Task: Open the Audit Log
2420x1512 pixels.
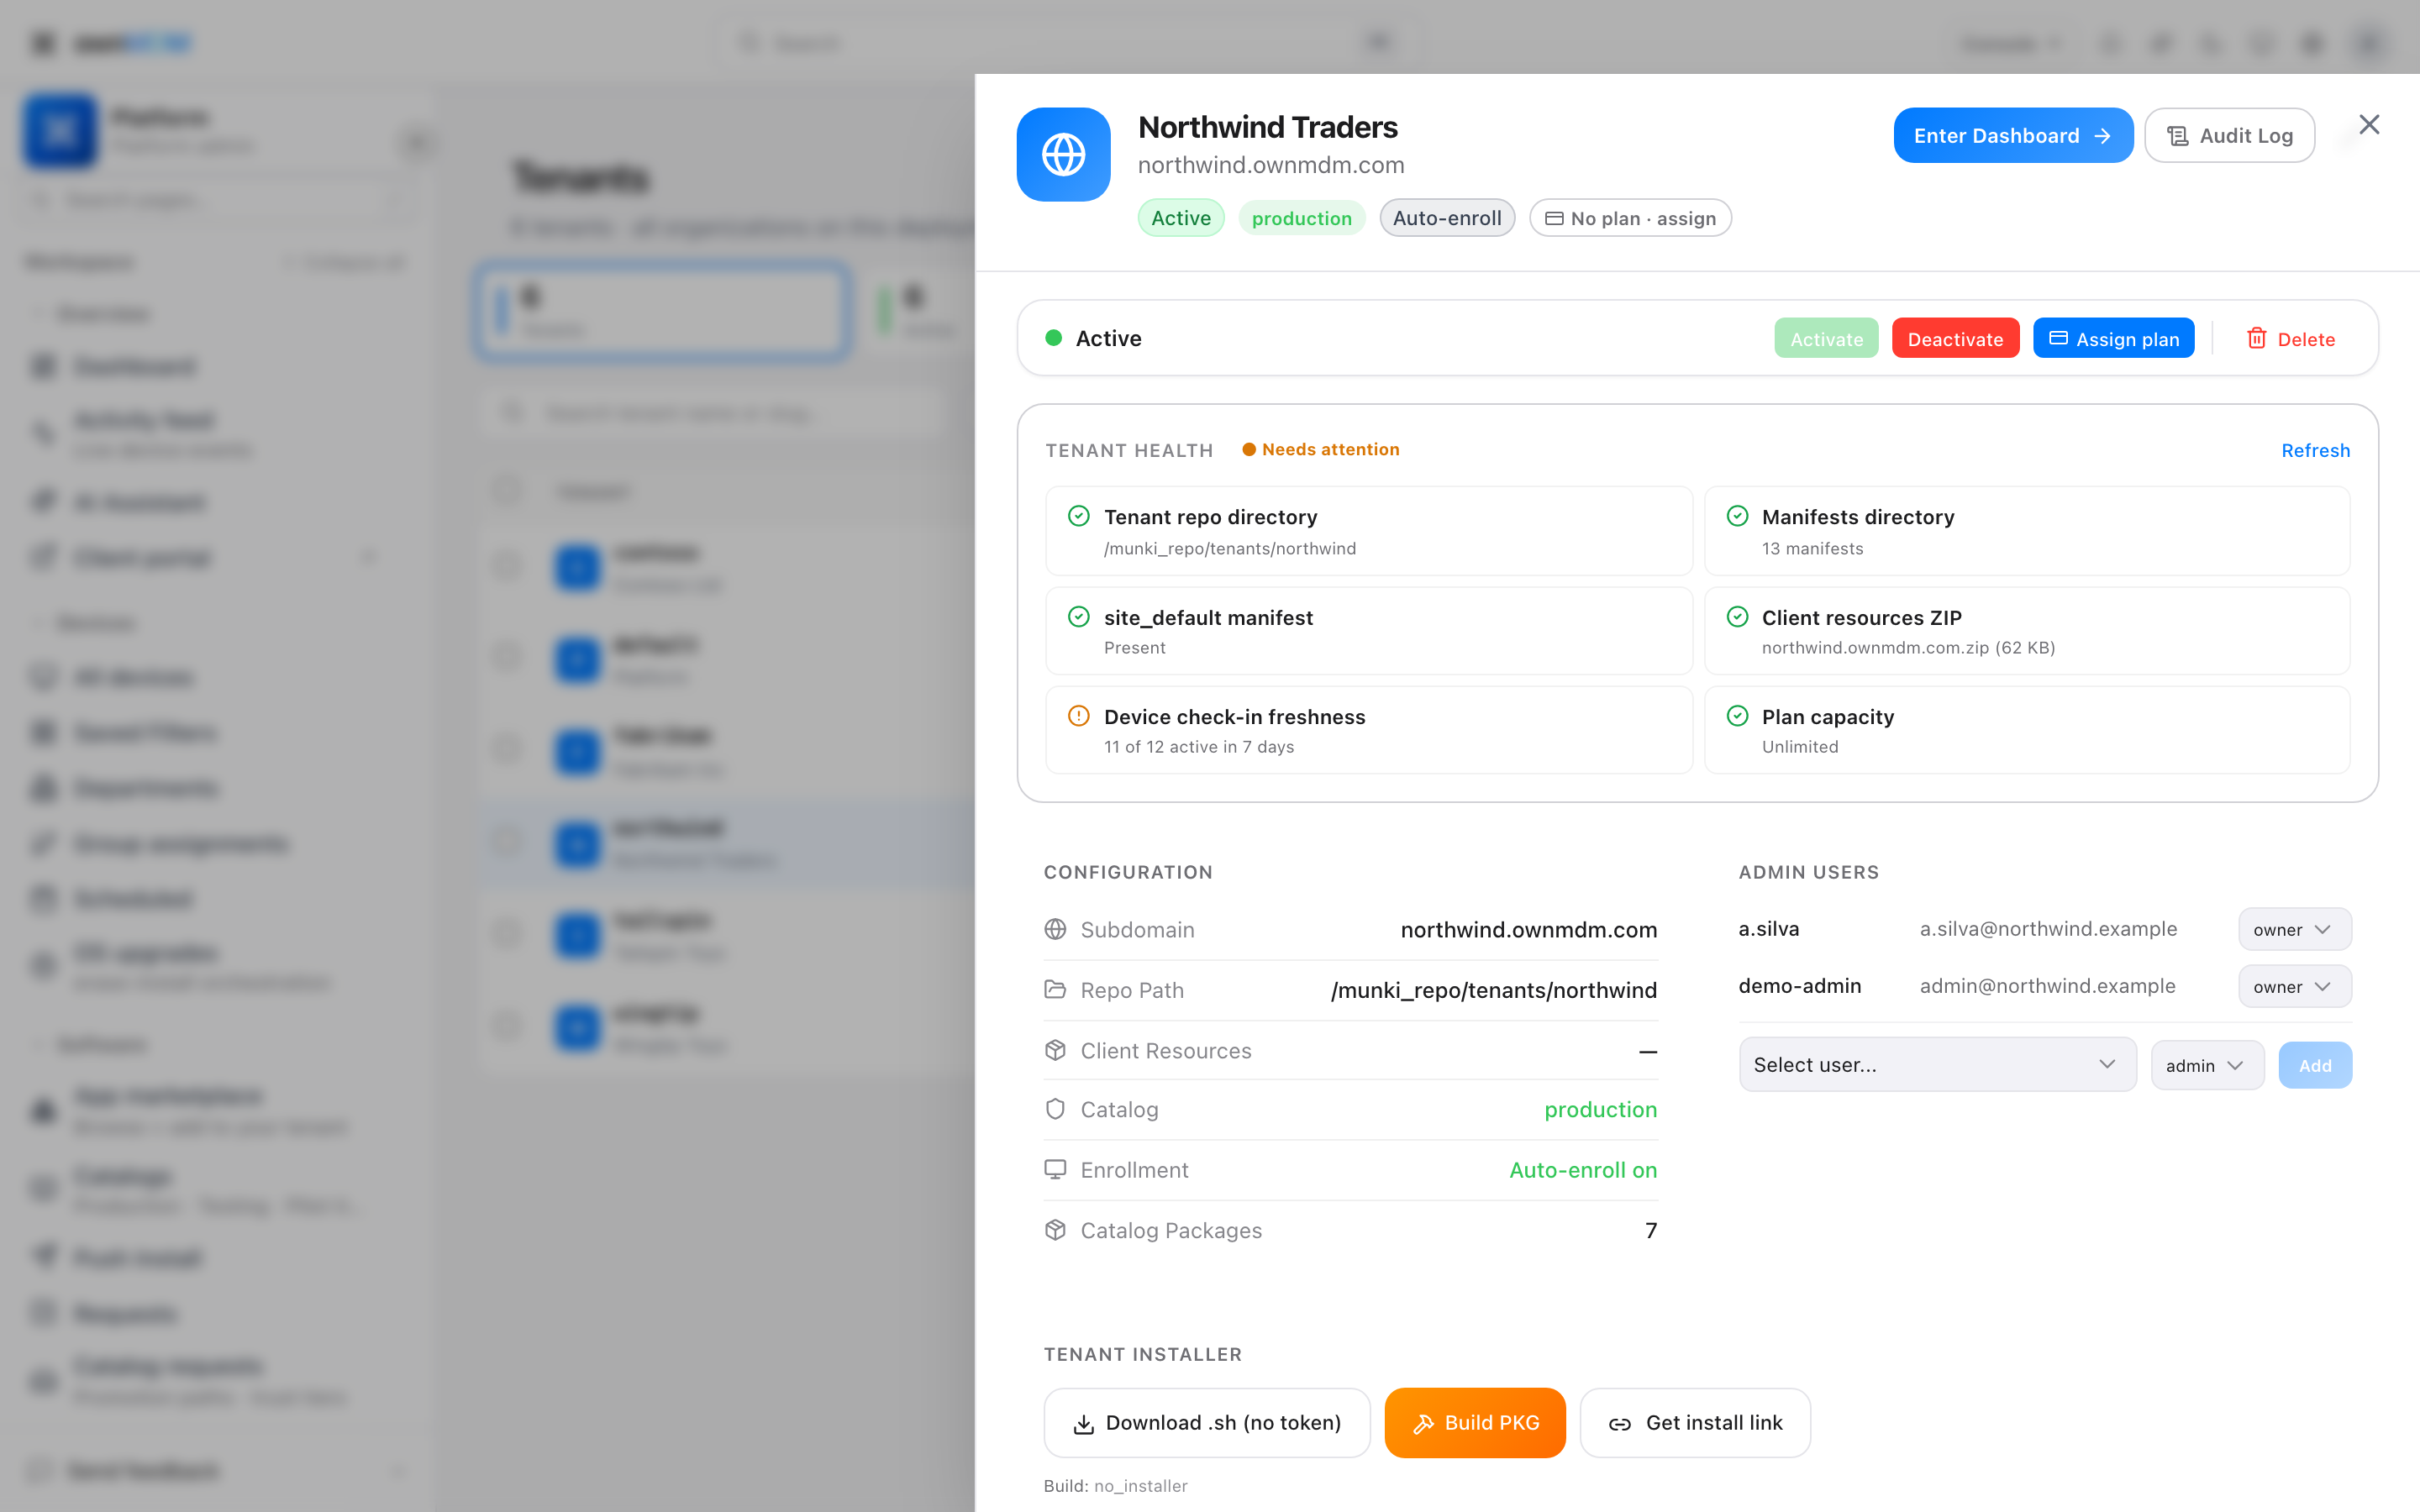Action: tap(2229, 135)
